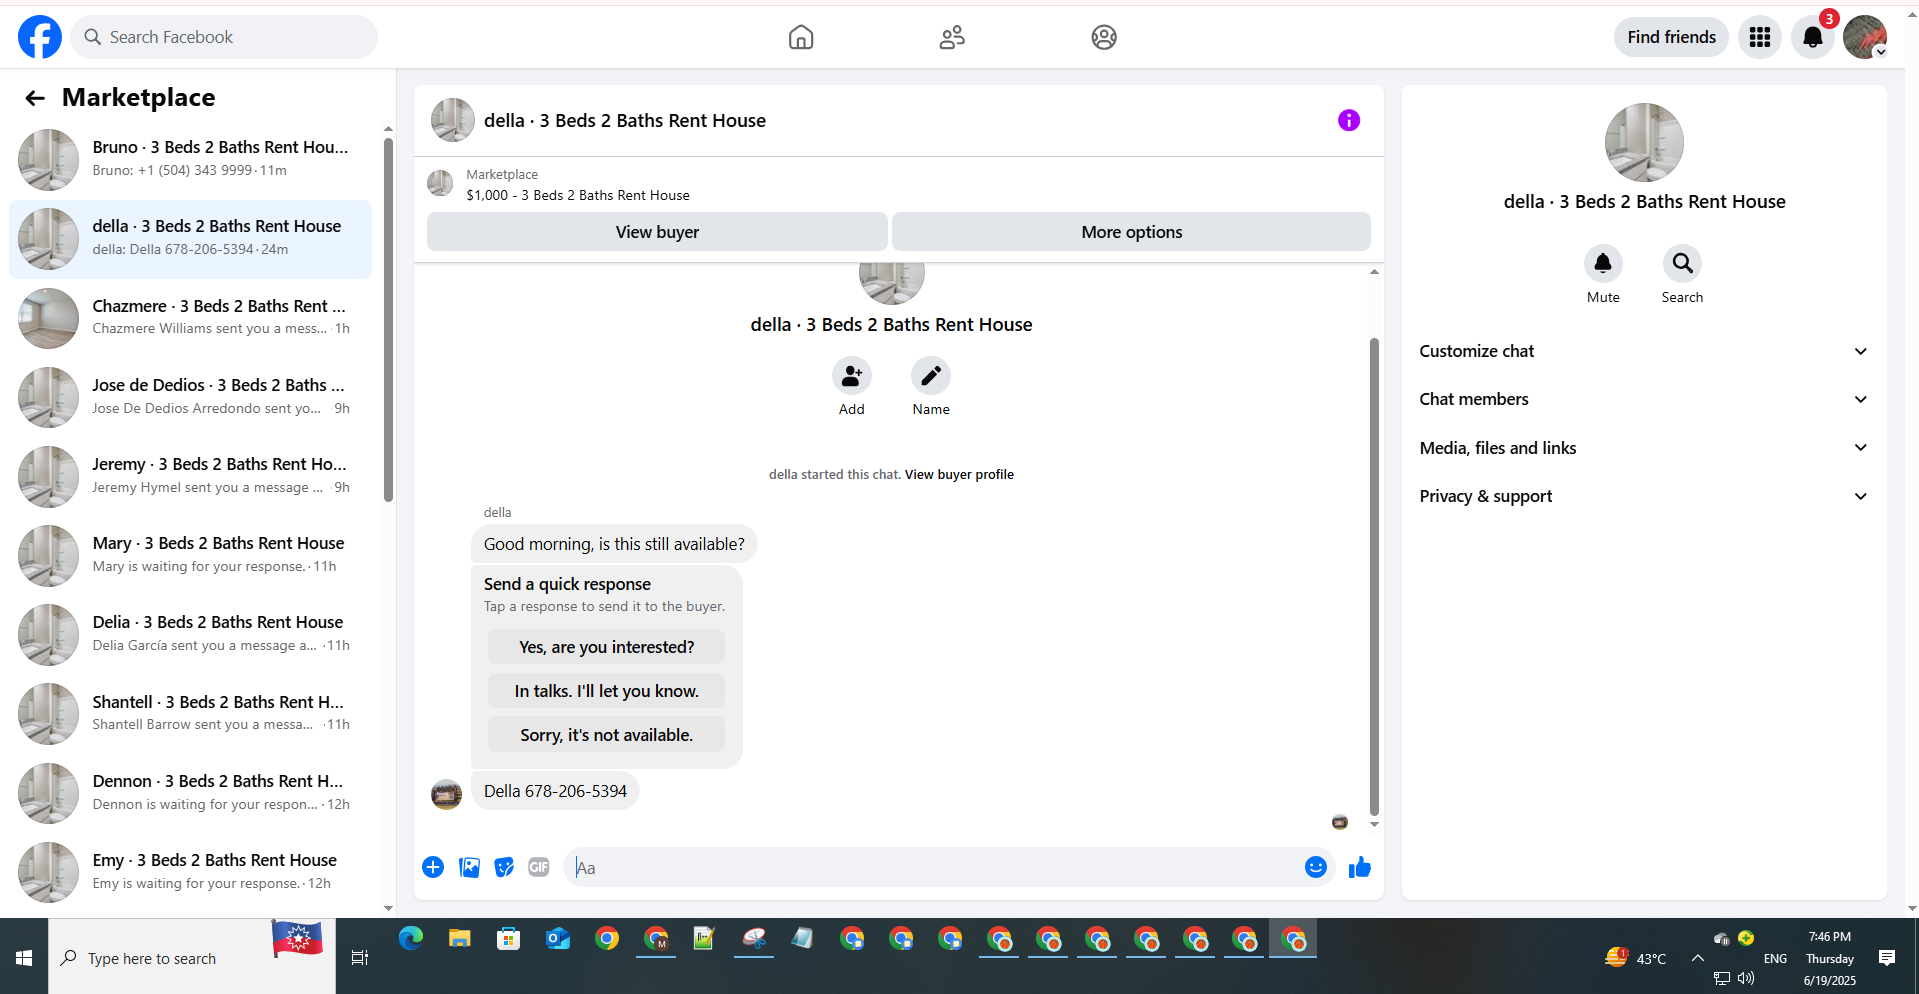Screen dimensions: 1919x994
Task: Open Jose de Dedios conversation
Action: tap(191, 397)
